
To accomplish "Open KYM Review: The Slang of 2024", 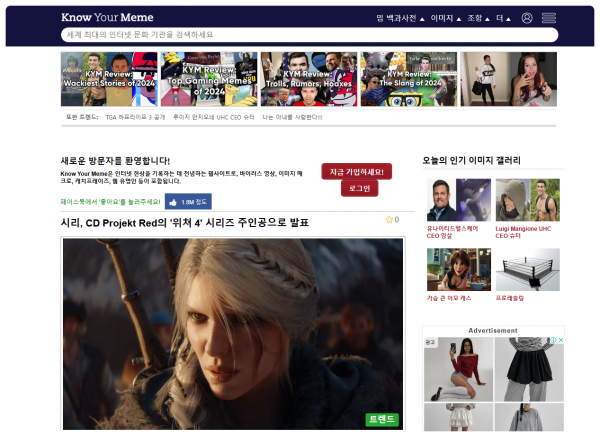I will (x=409, y=79).
